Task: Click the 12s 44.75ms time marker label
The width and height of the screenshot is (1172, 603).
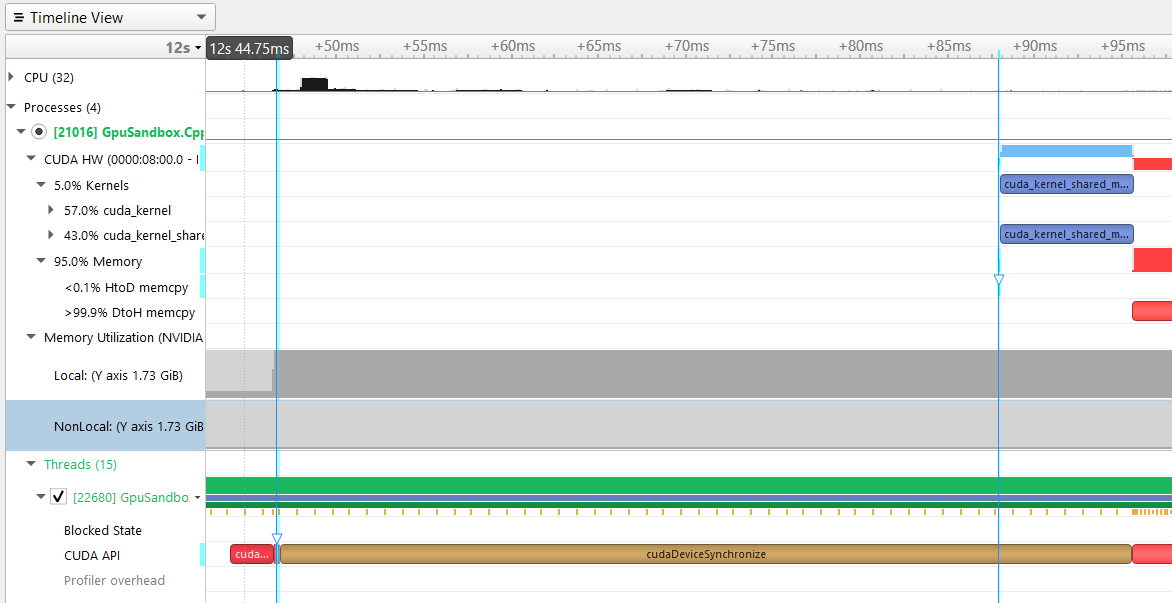Action: tap(250, 49)
